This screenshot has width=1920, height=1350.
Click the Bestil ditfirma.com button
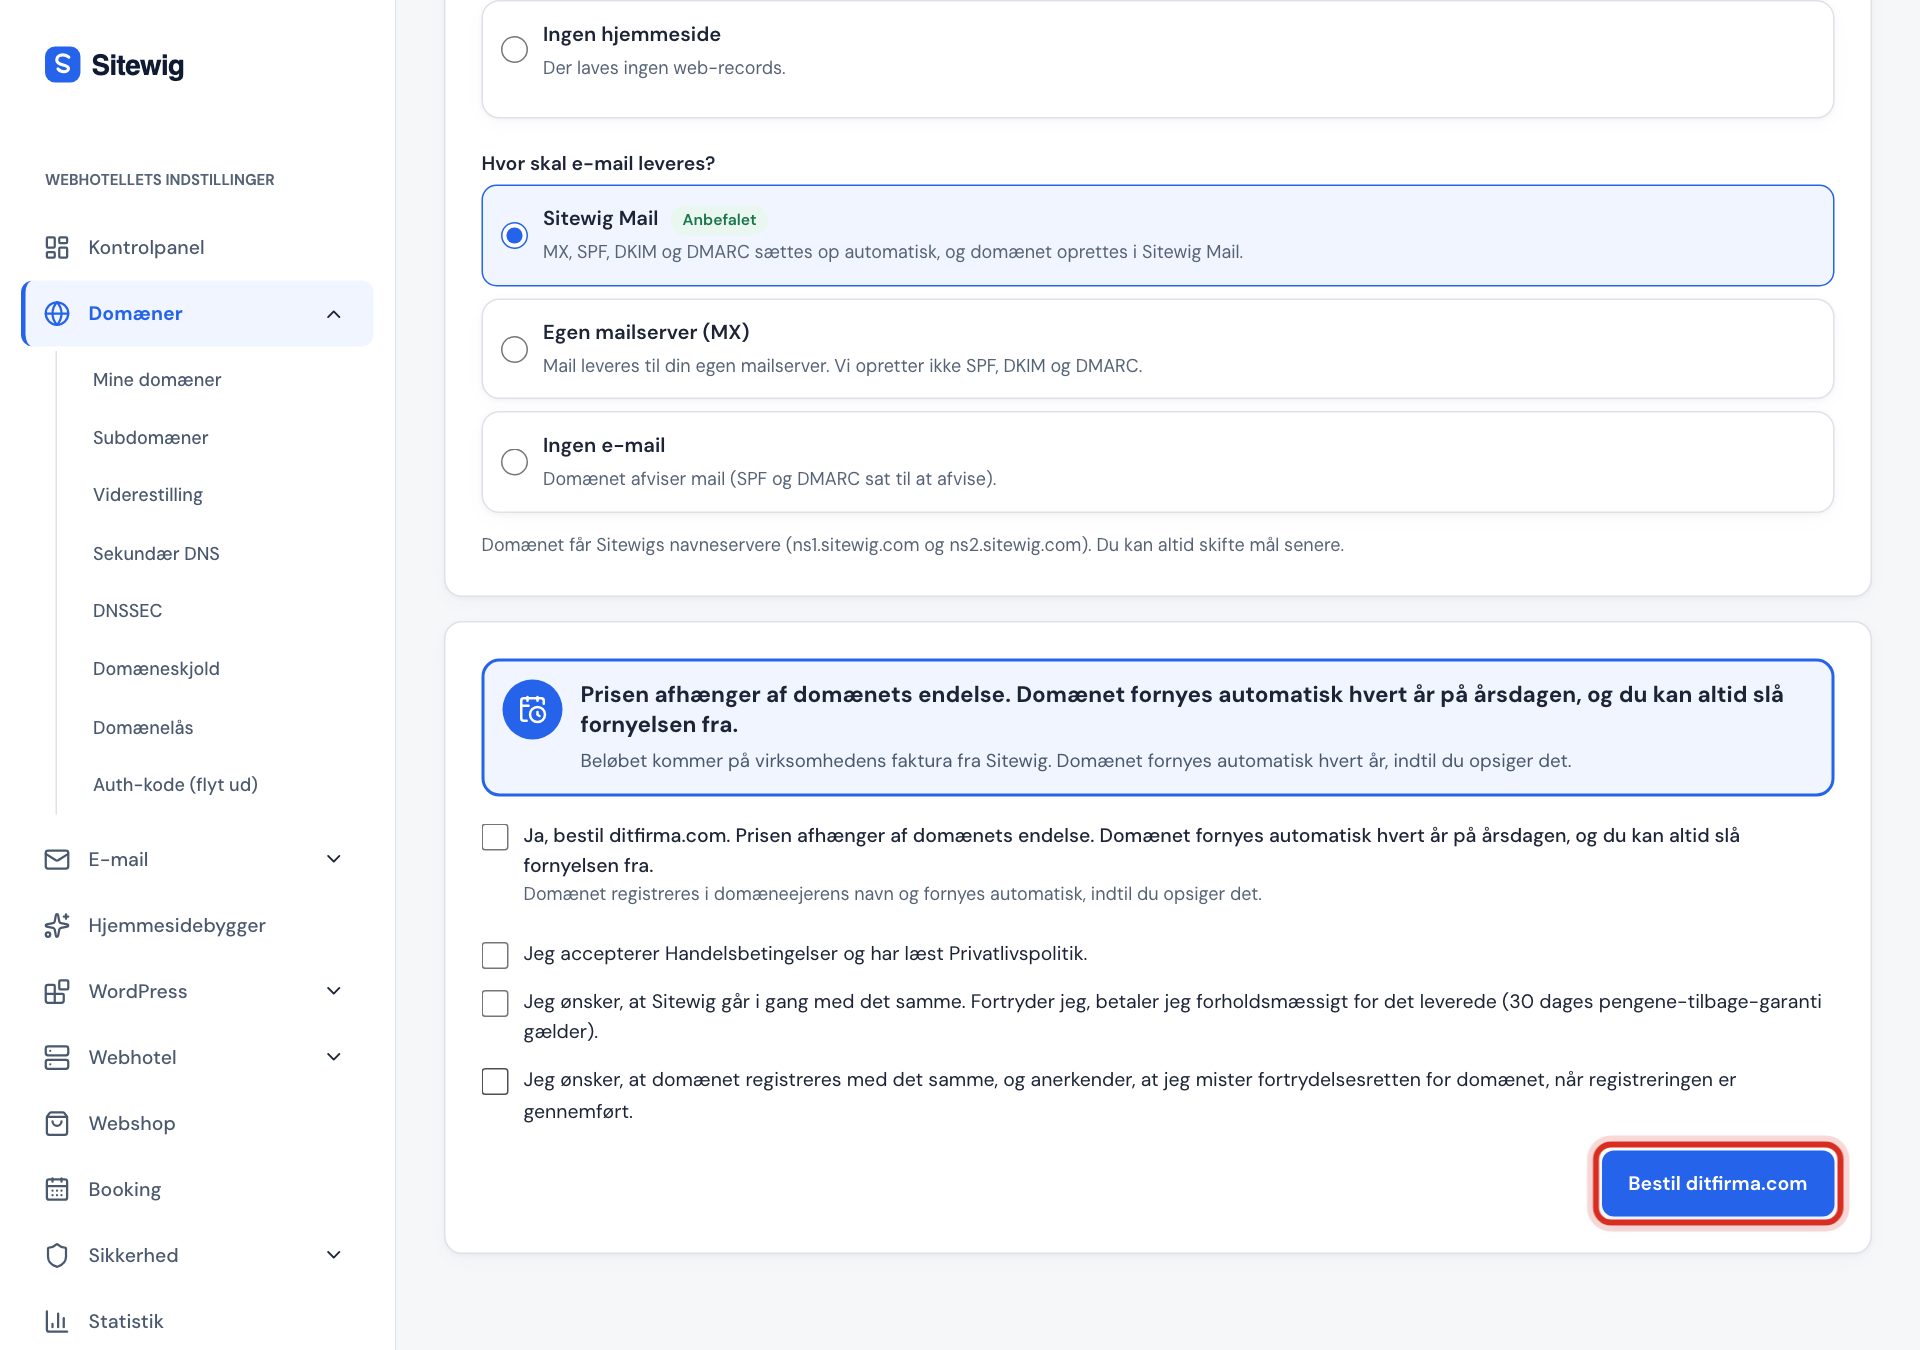[x=1717, y=1183]
